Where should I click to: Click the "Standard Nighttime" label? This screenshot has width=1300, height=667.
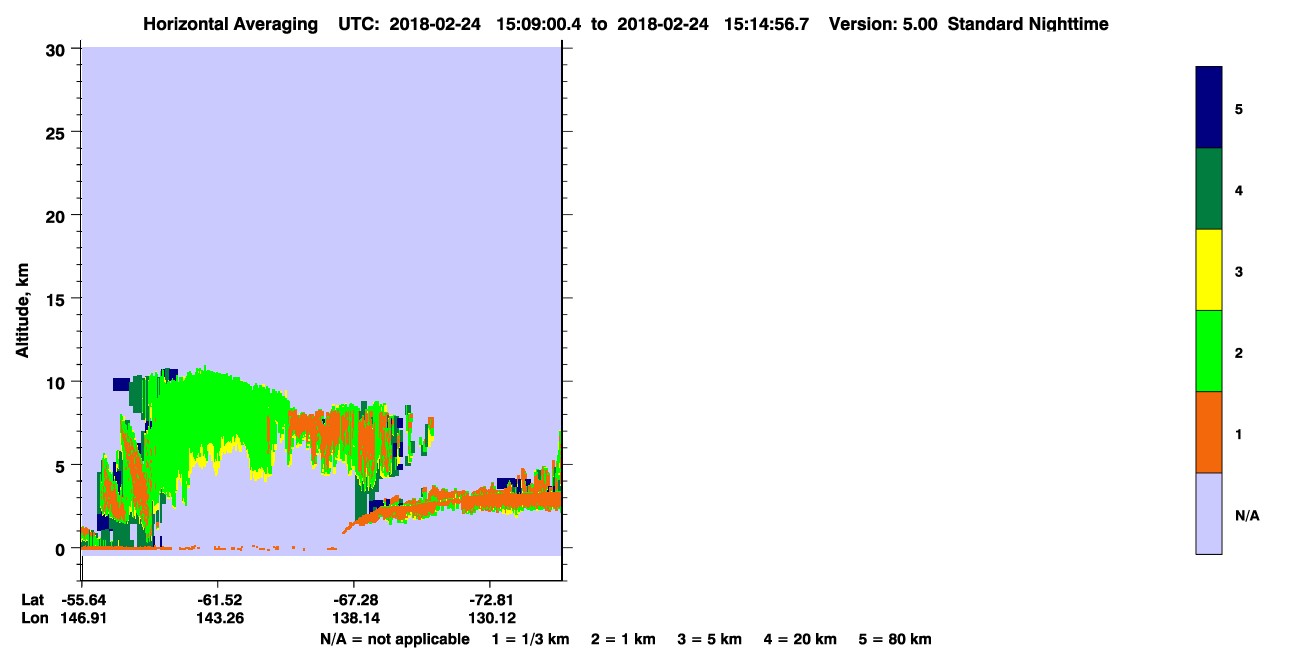click(x=1028, y=24)
